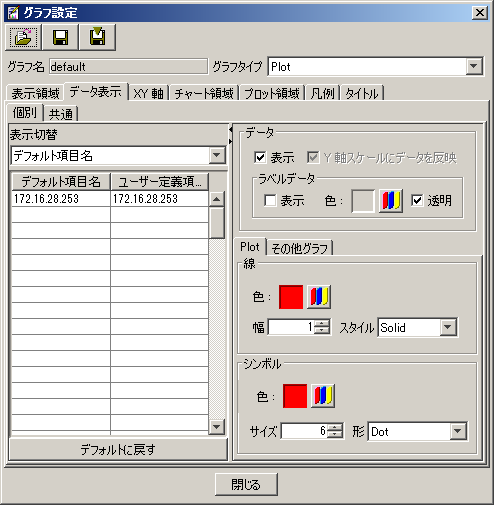Viewport: 494px width, 505px height.
Task: Click the save-as floppy with arrow icon
Action: 97,37
